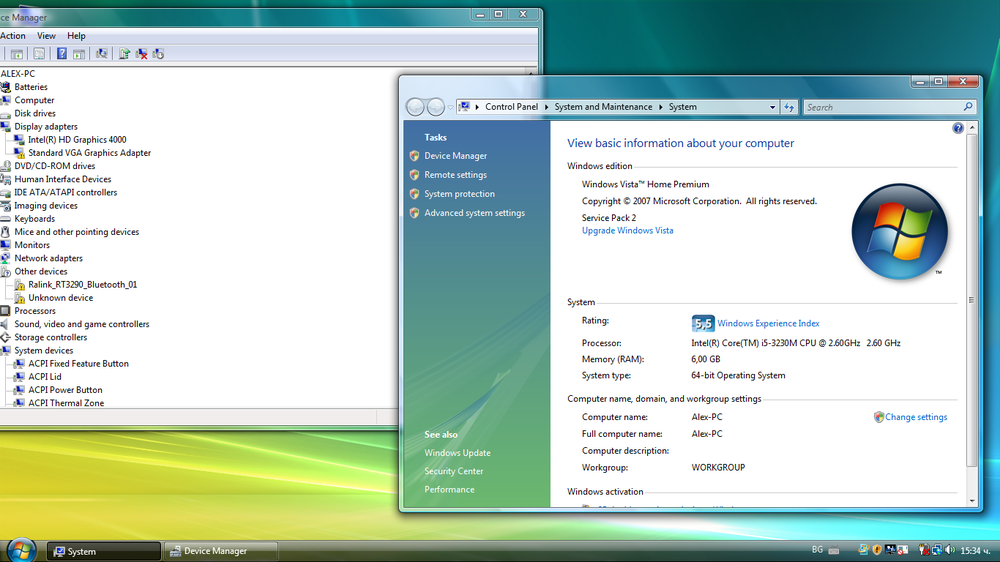Open the Properties toolbar icon in Device Manager

[39, 54]
